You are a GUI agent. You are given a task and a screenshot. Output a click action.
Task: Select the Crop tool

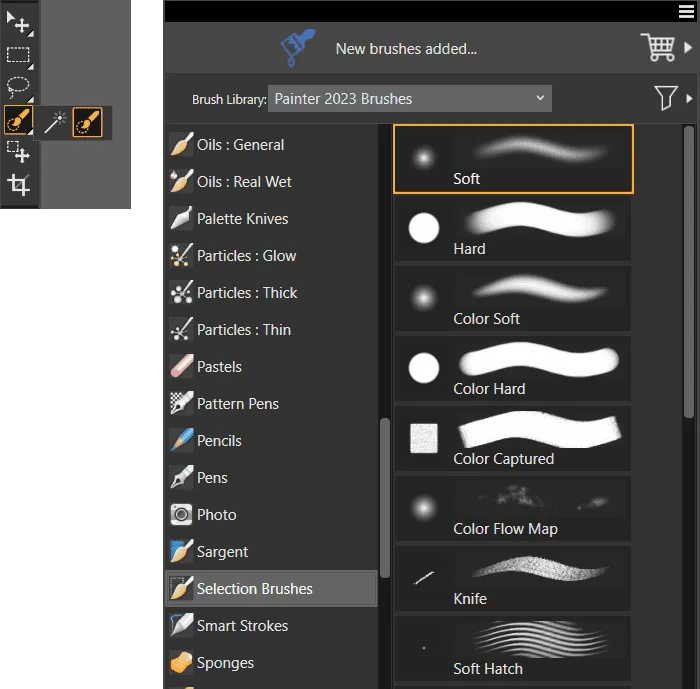(18, 184)
